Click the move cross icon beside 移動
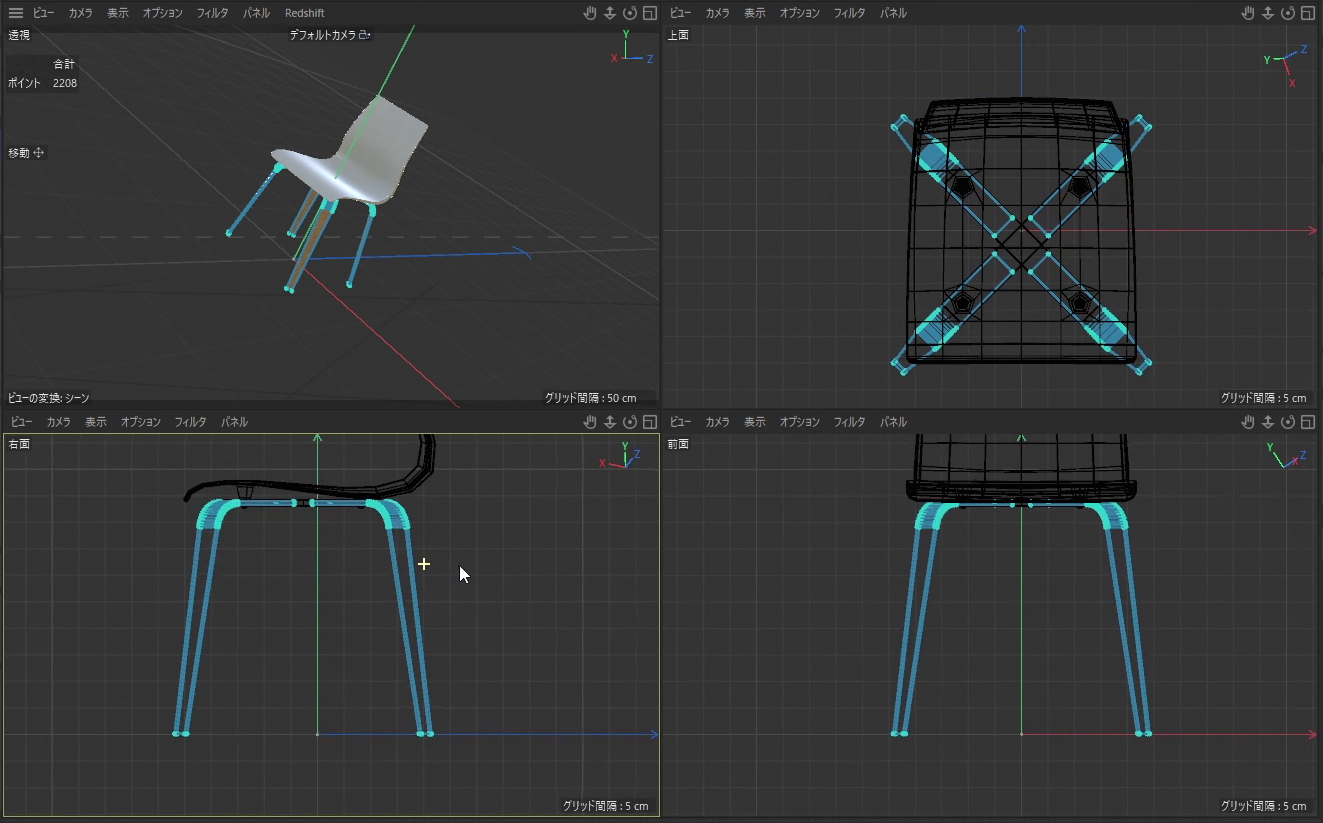 (39, 153)
